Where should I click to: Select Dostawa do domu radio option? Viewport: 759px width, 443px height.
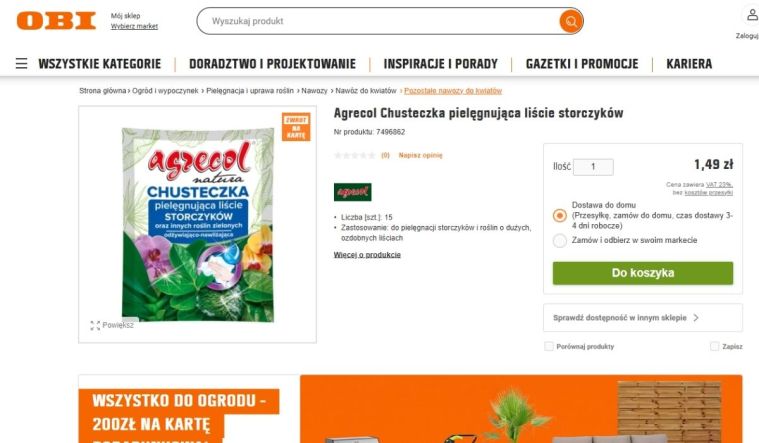coord(560,215)
